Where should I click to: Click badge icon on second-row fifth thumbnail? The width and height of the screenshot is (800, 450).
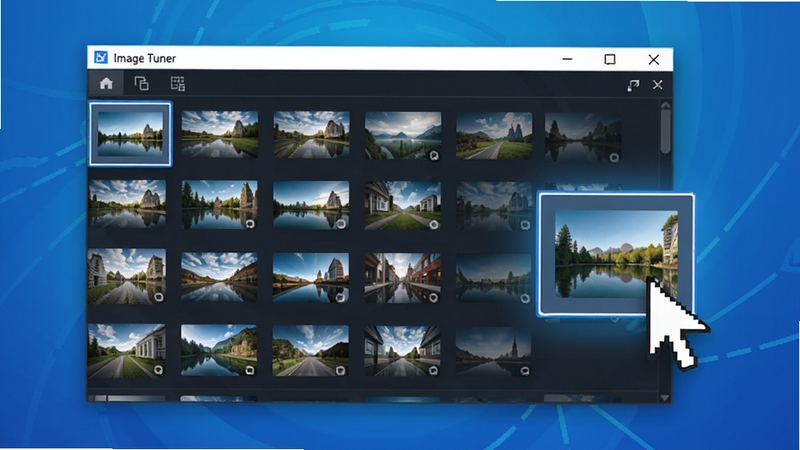pos(525,224)
